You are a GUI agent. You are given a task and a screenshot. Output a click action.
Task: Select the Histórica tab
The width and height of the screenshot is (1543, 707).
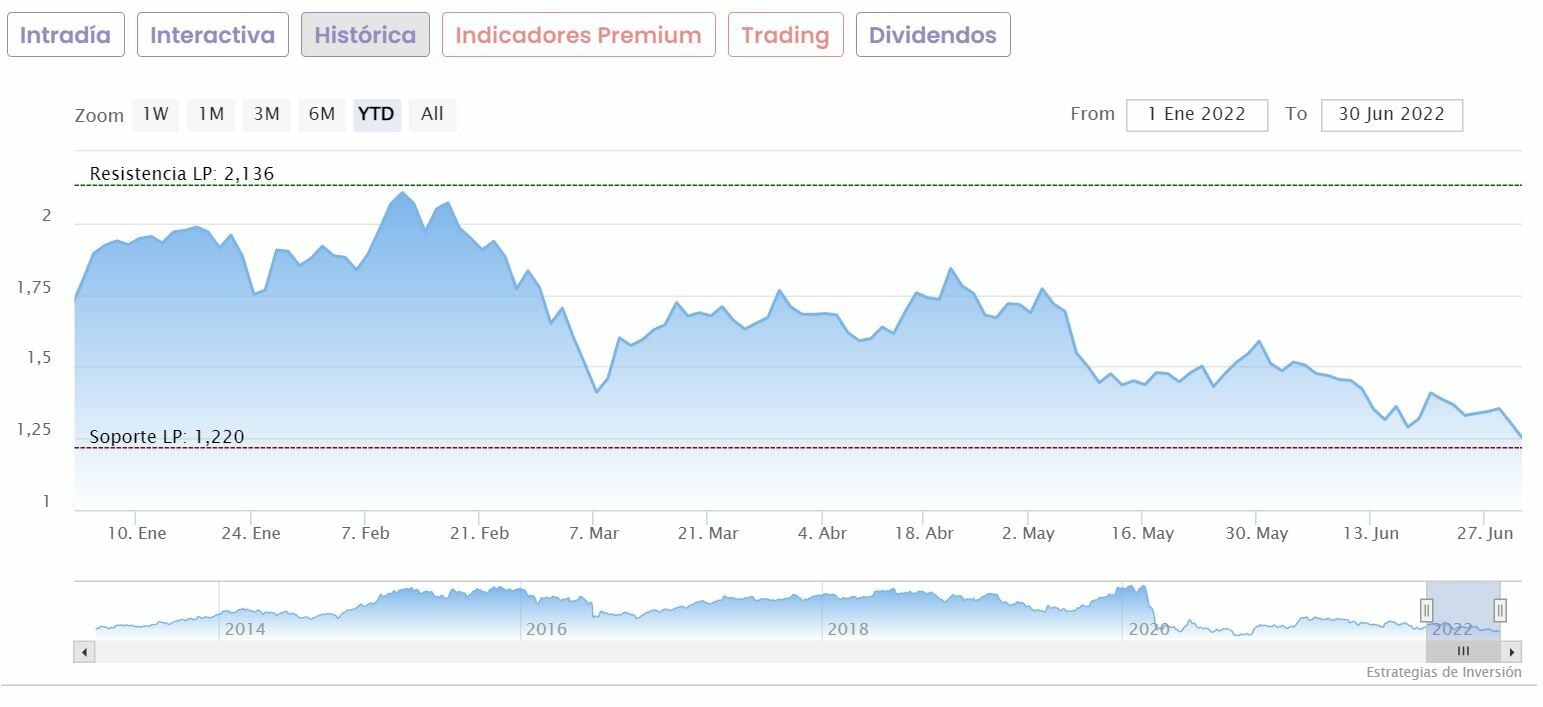coord(365,35)
